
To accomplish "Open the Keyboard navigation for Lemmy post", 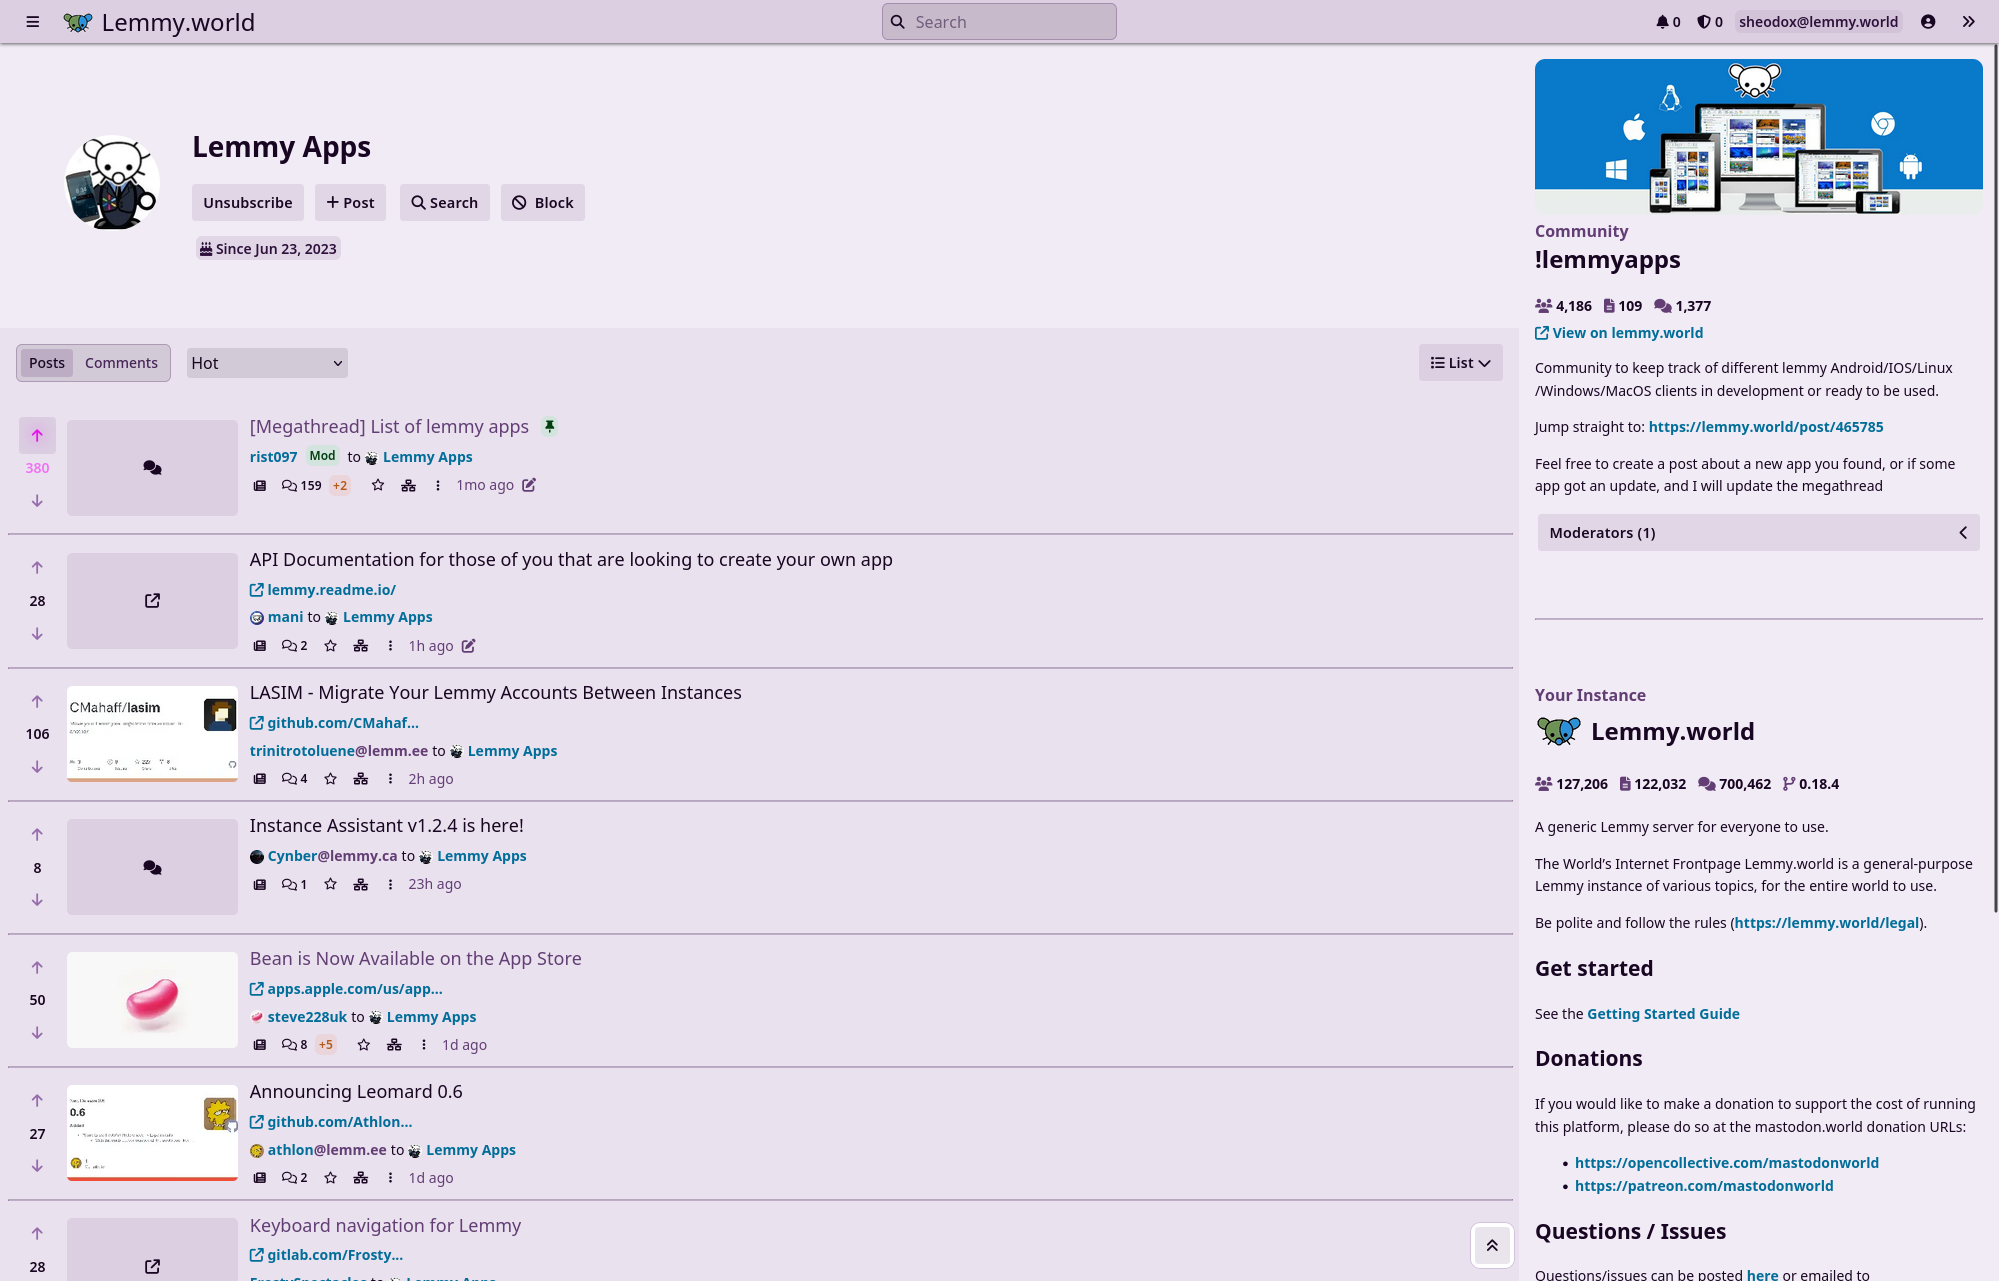I will click(385, 1226).
